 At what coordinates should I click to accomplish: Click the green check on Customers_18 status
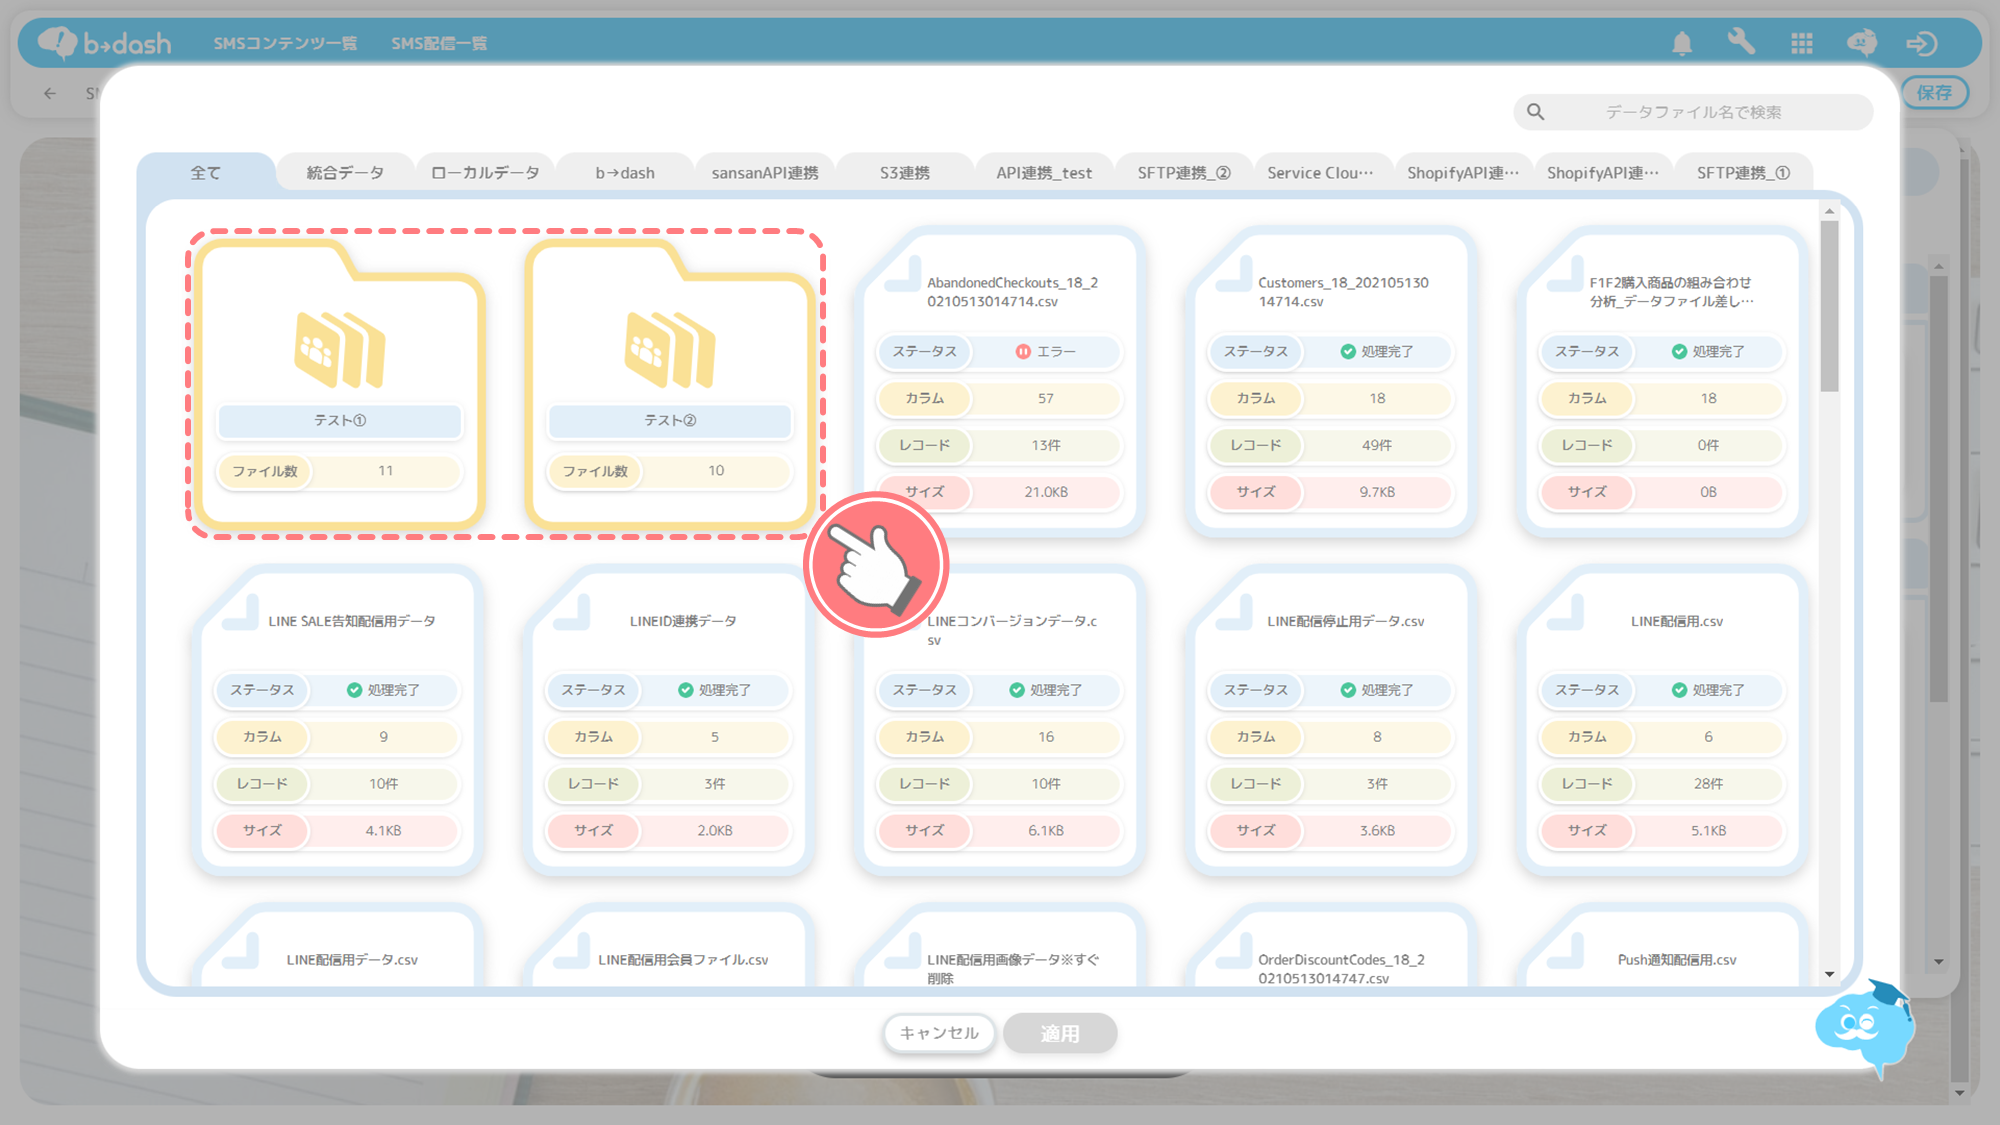click(1348, 352)
